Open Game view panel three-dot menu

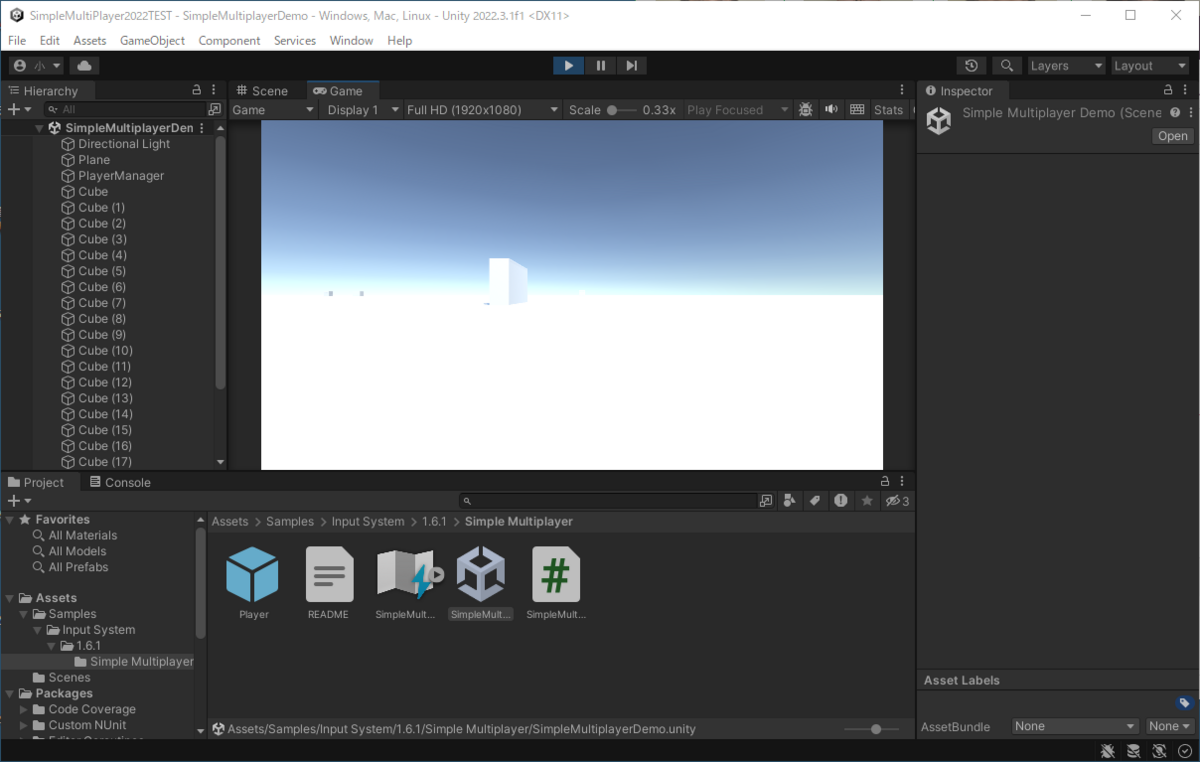tap(902, 90)
